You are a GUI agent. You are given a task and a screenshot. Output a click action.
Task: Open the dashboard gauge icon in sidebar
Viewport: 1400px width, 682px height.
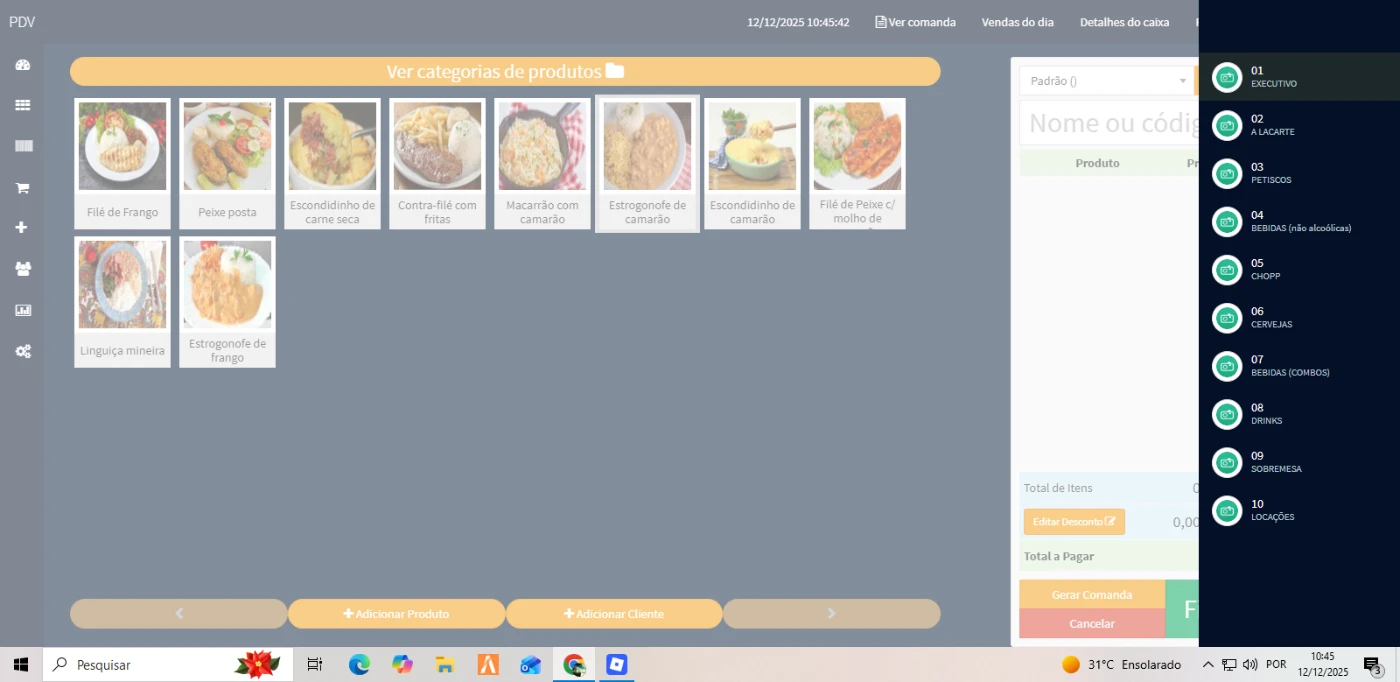pos(22,65)
